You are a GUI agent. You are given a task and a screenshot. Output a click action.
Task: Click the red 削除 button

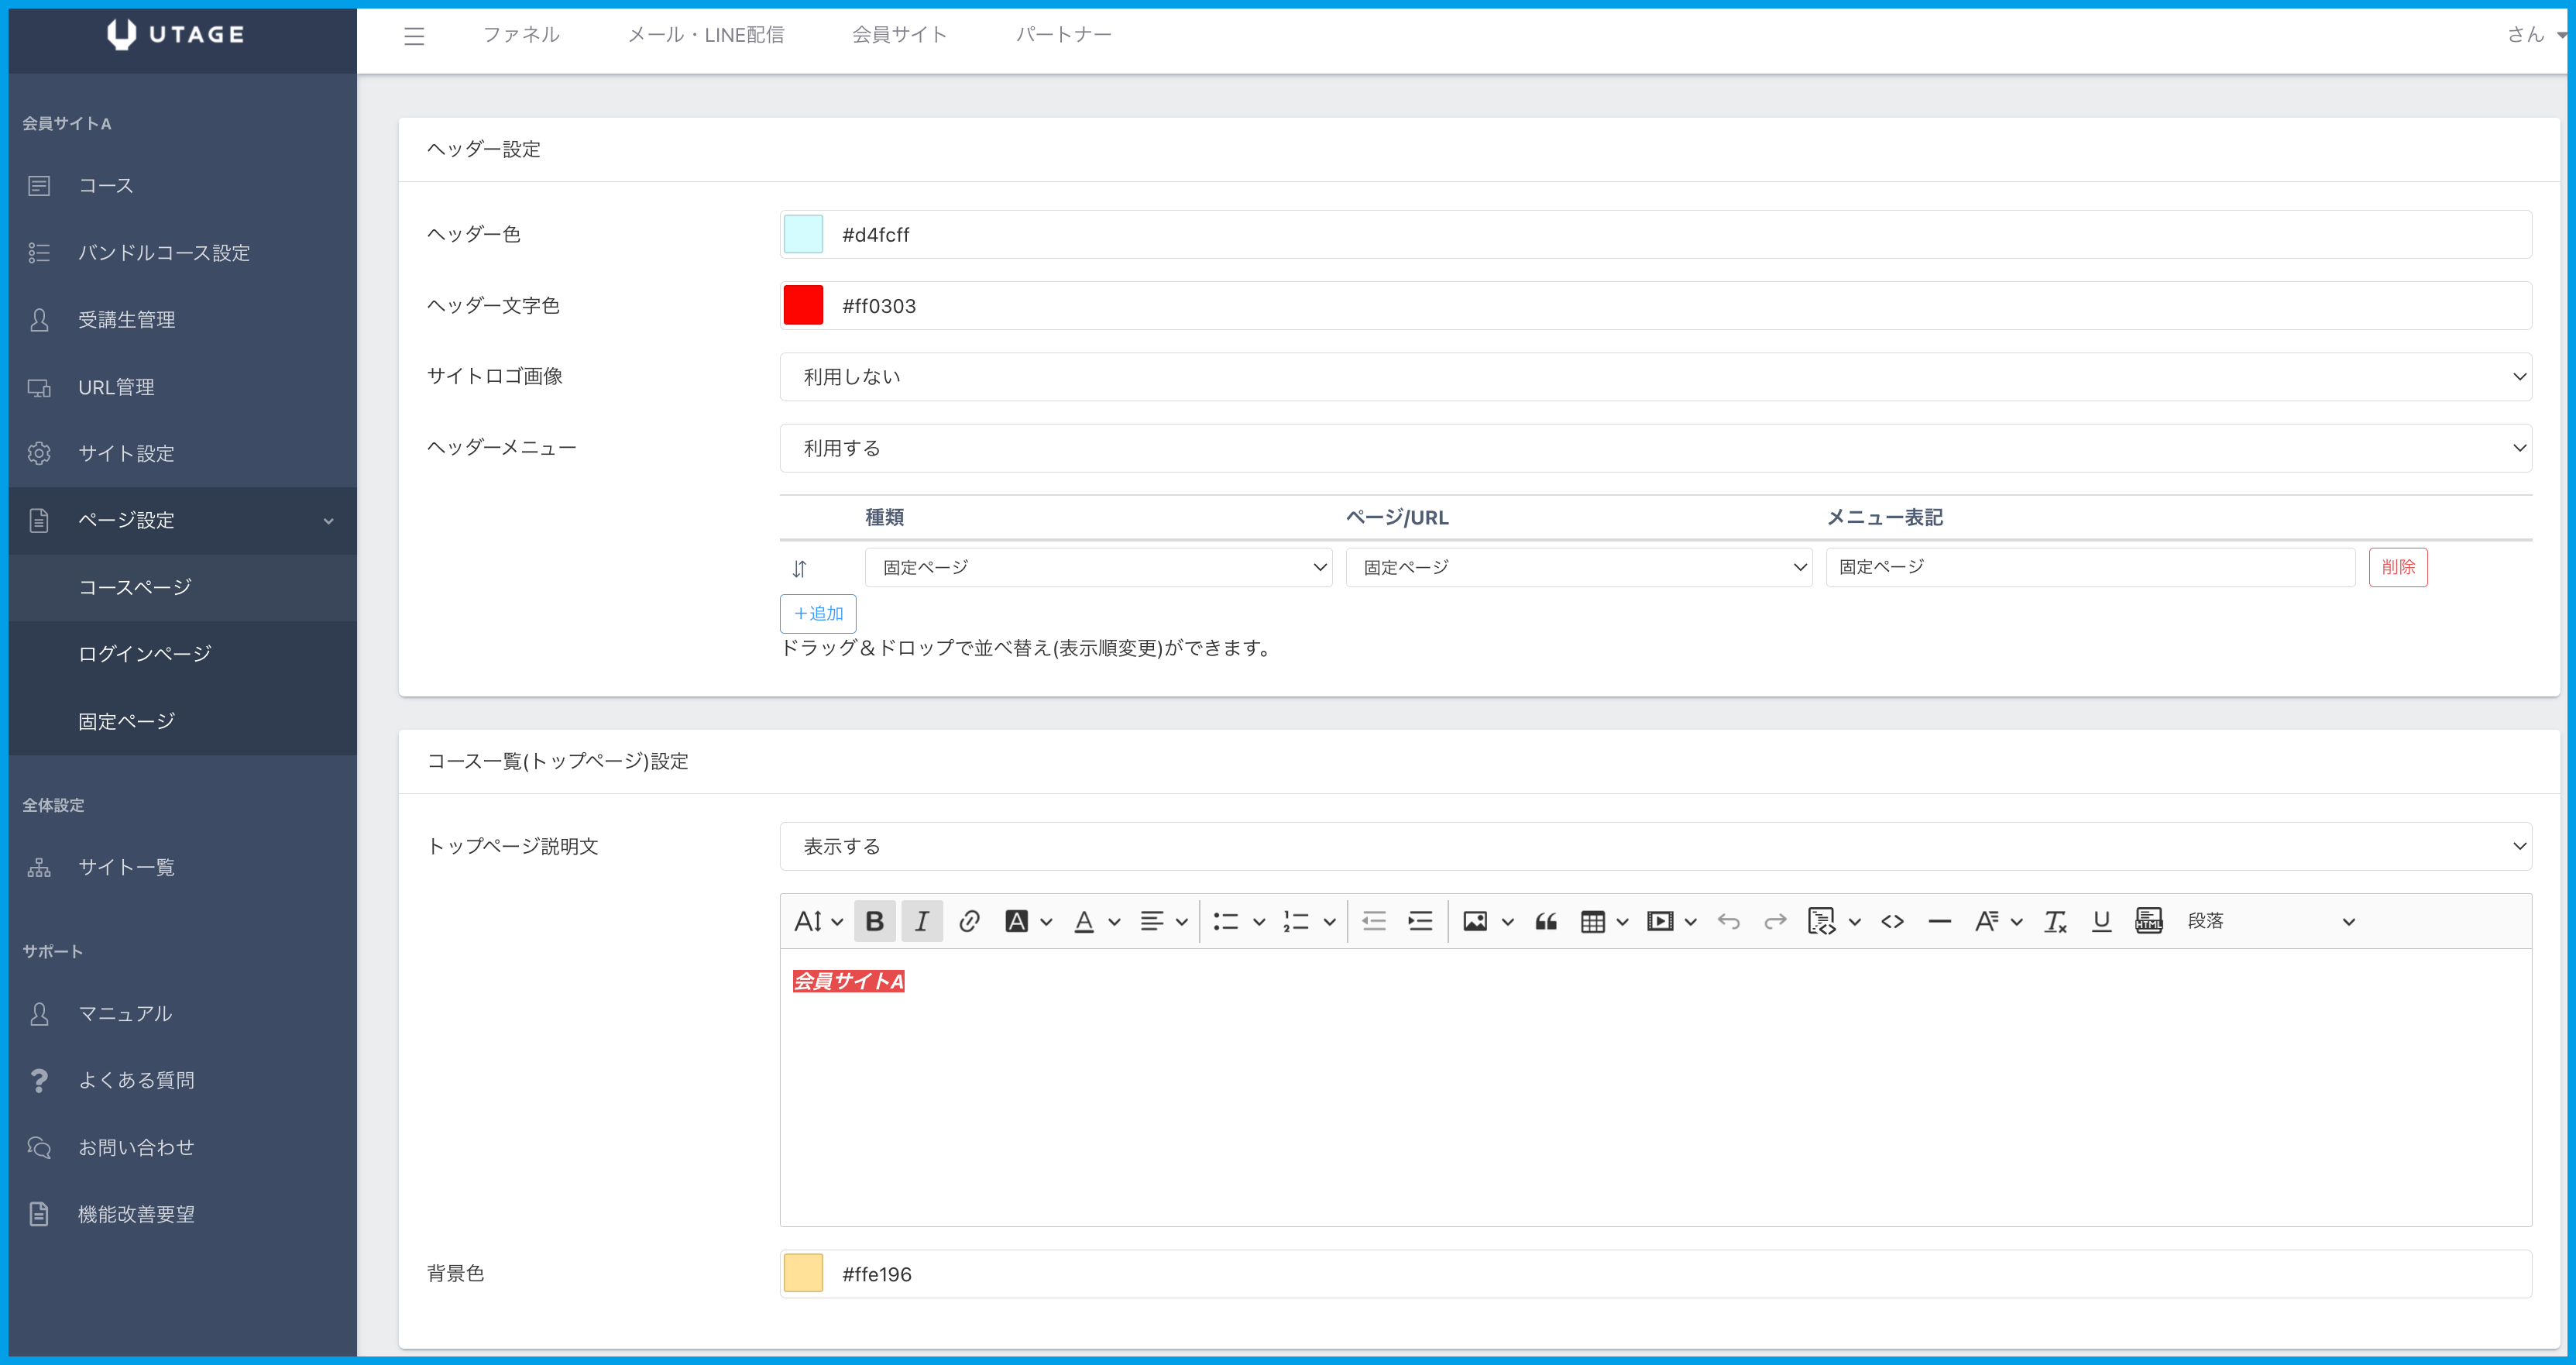coord(2397,567)
